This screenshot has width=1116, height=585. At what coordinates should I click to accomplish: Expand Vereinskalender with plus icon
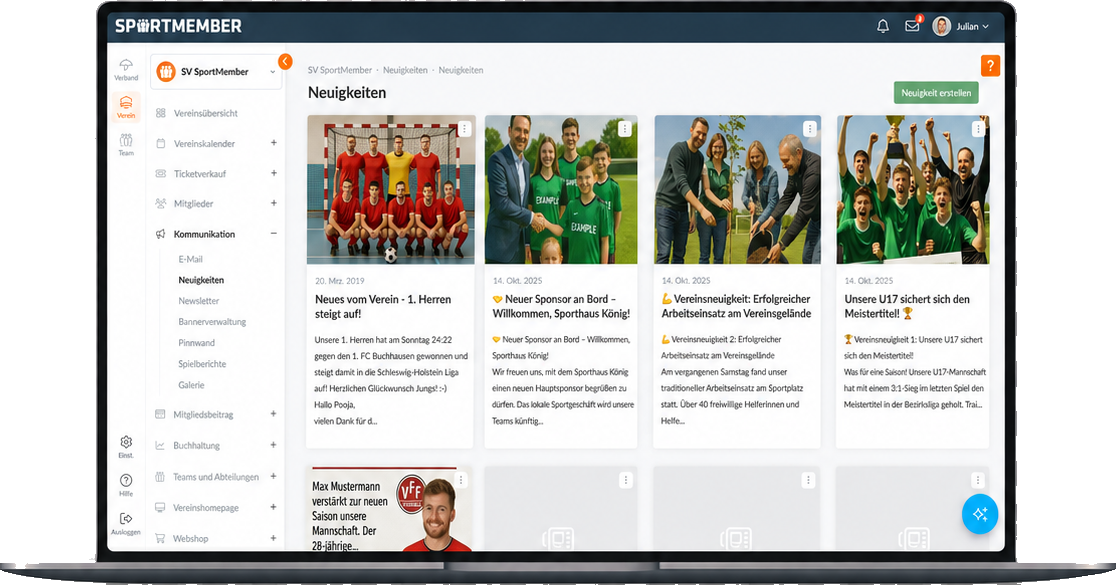click(273, 143)
